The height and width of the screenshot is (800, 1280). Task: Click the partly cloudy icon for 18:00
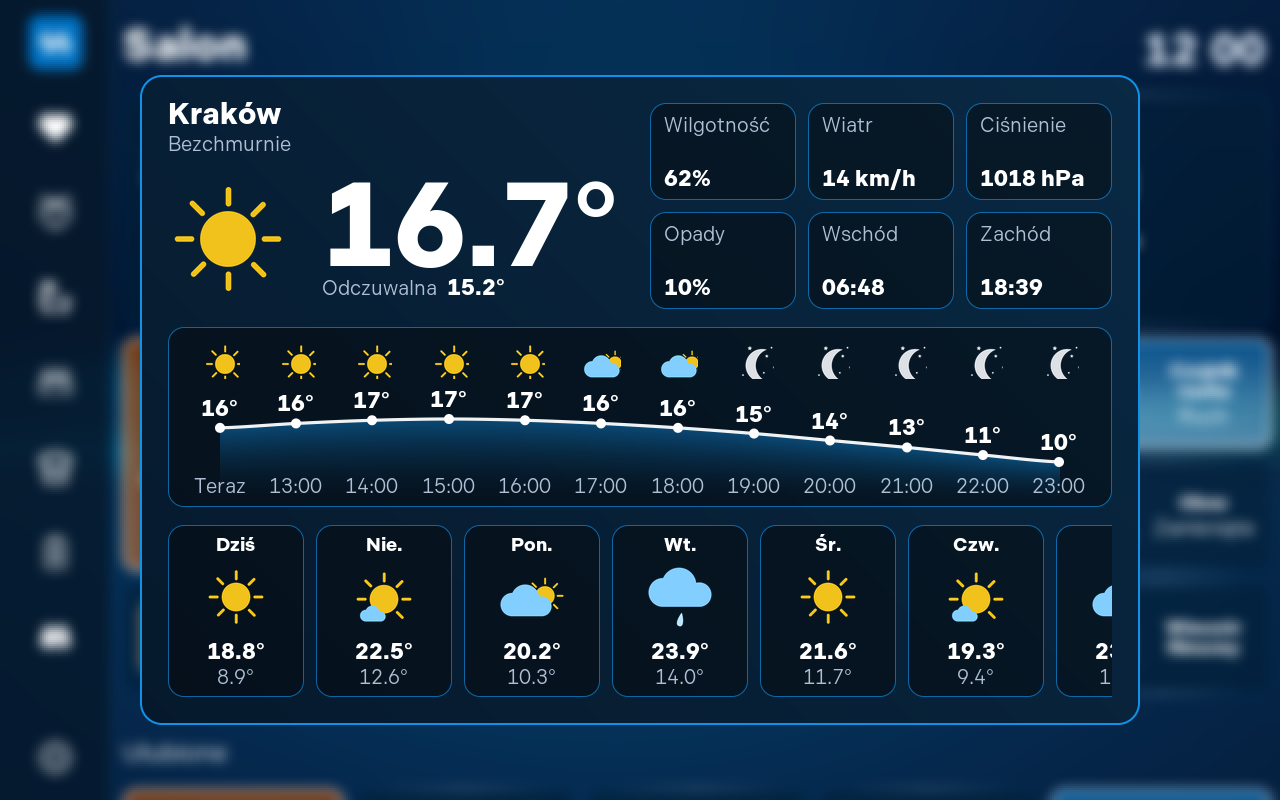(679, 365)
